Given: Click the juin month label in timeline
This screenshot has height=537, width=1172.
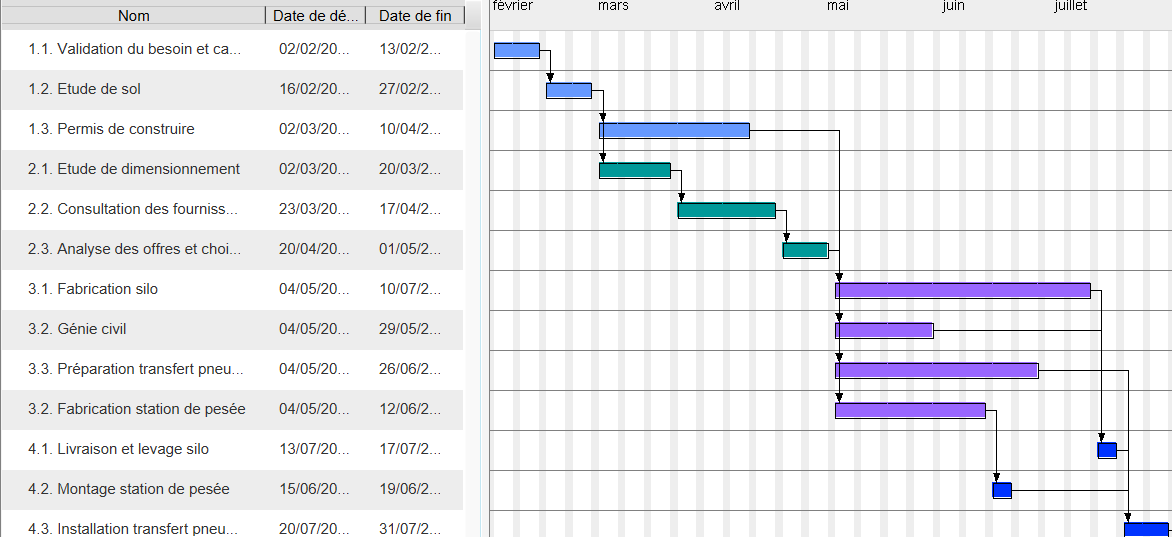Looking at the screenshot, I should 953,6.
